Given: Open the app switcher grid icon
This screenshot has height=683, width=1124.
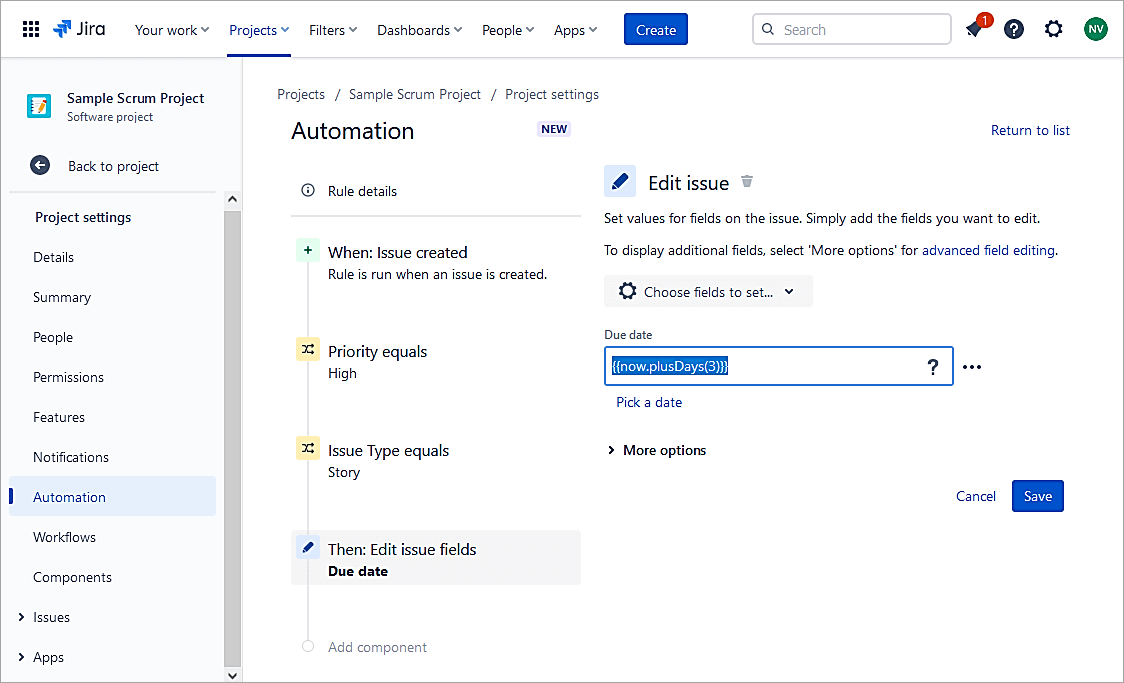Looking at the screenshot, I should click(31, 29).
